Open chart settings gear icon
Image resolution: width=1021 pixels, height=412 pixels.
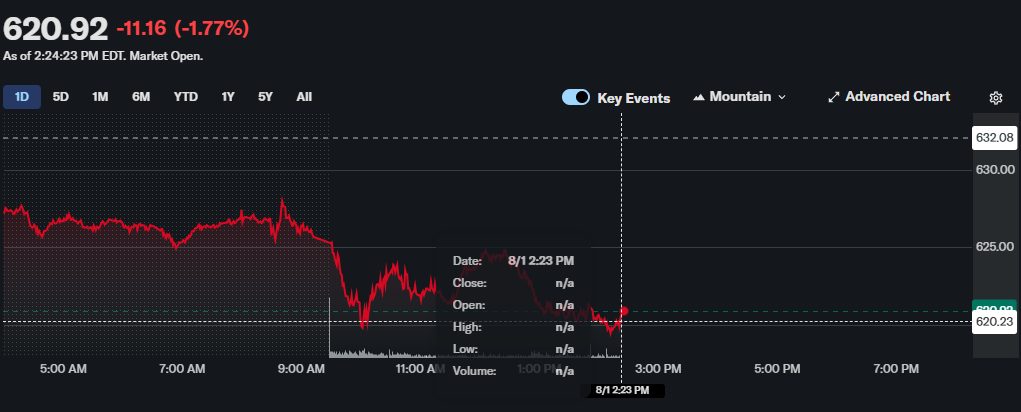(996, 98)
